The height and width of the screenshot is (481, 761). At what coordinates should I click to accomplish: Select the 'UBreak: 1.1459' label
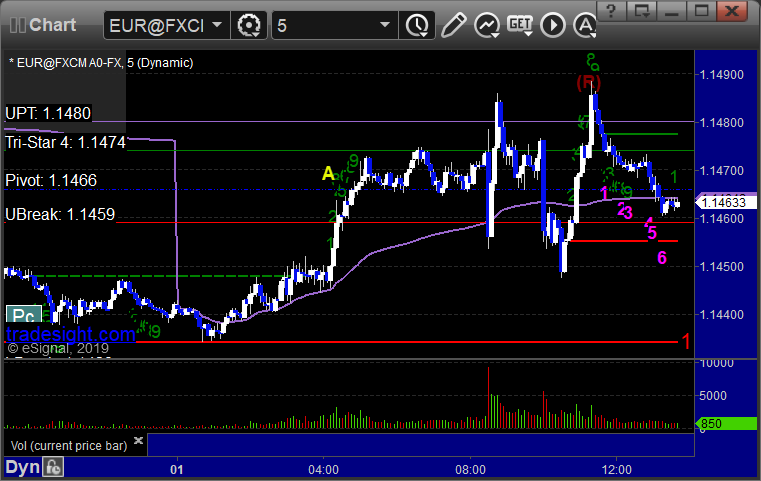click(x=60, y=214)
